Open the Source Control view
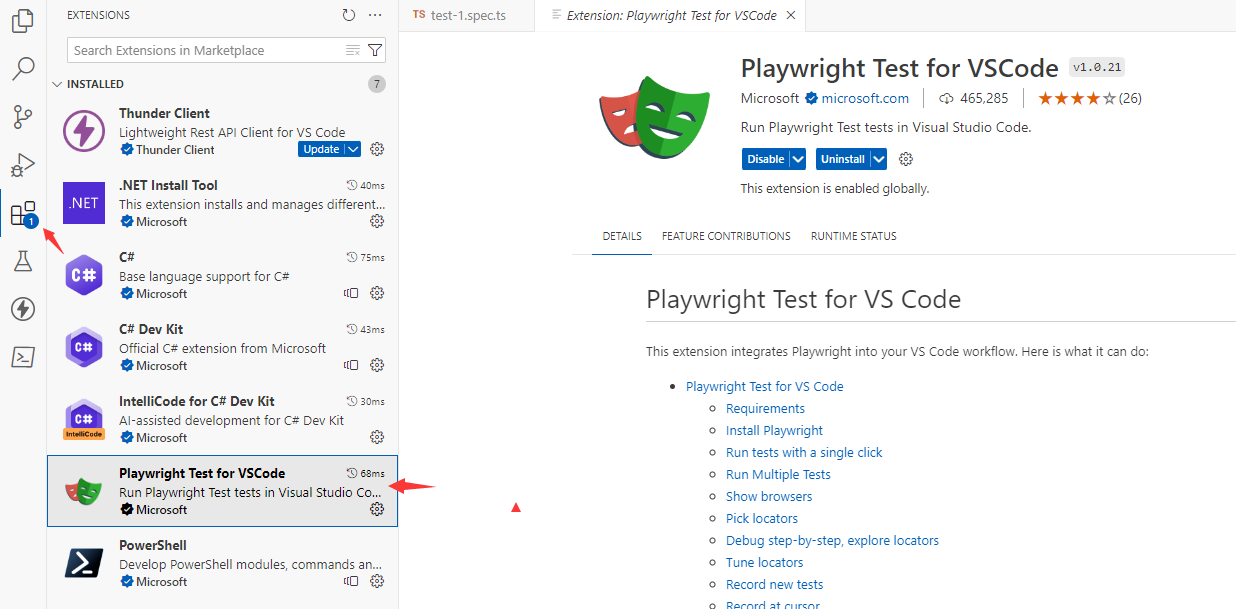This screenshot has width=1236, height=609. pos(23,117)
